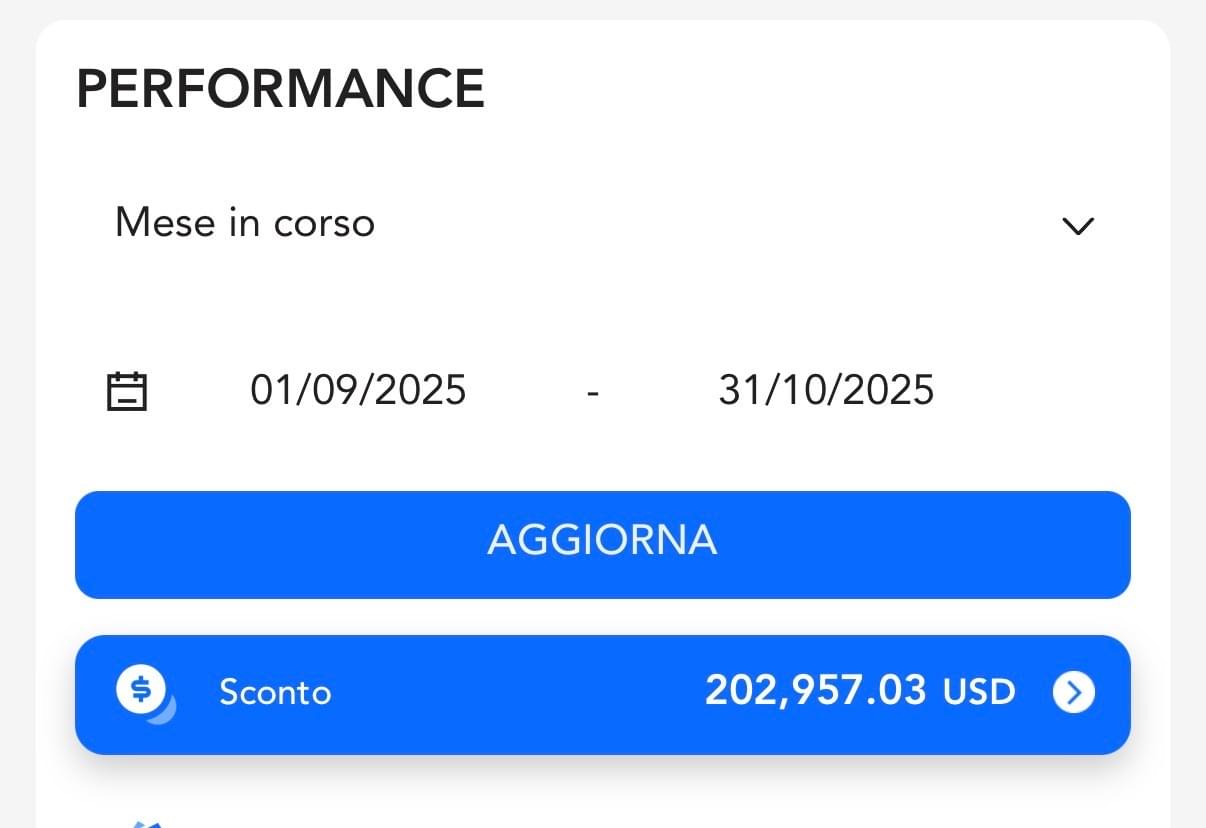Expand the period selector chevron
This screenshot has width=1206, height=828.
[1077, 226]
